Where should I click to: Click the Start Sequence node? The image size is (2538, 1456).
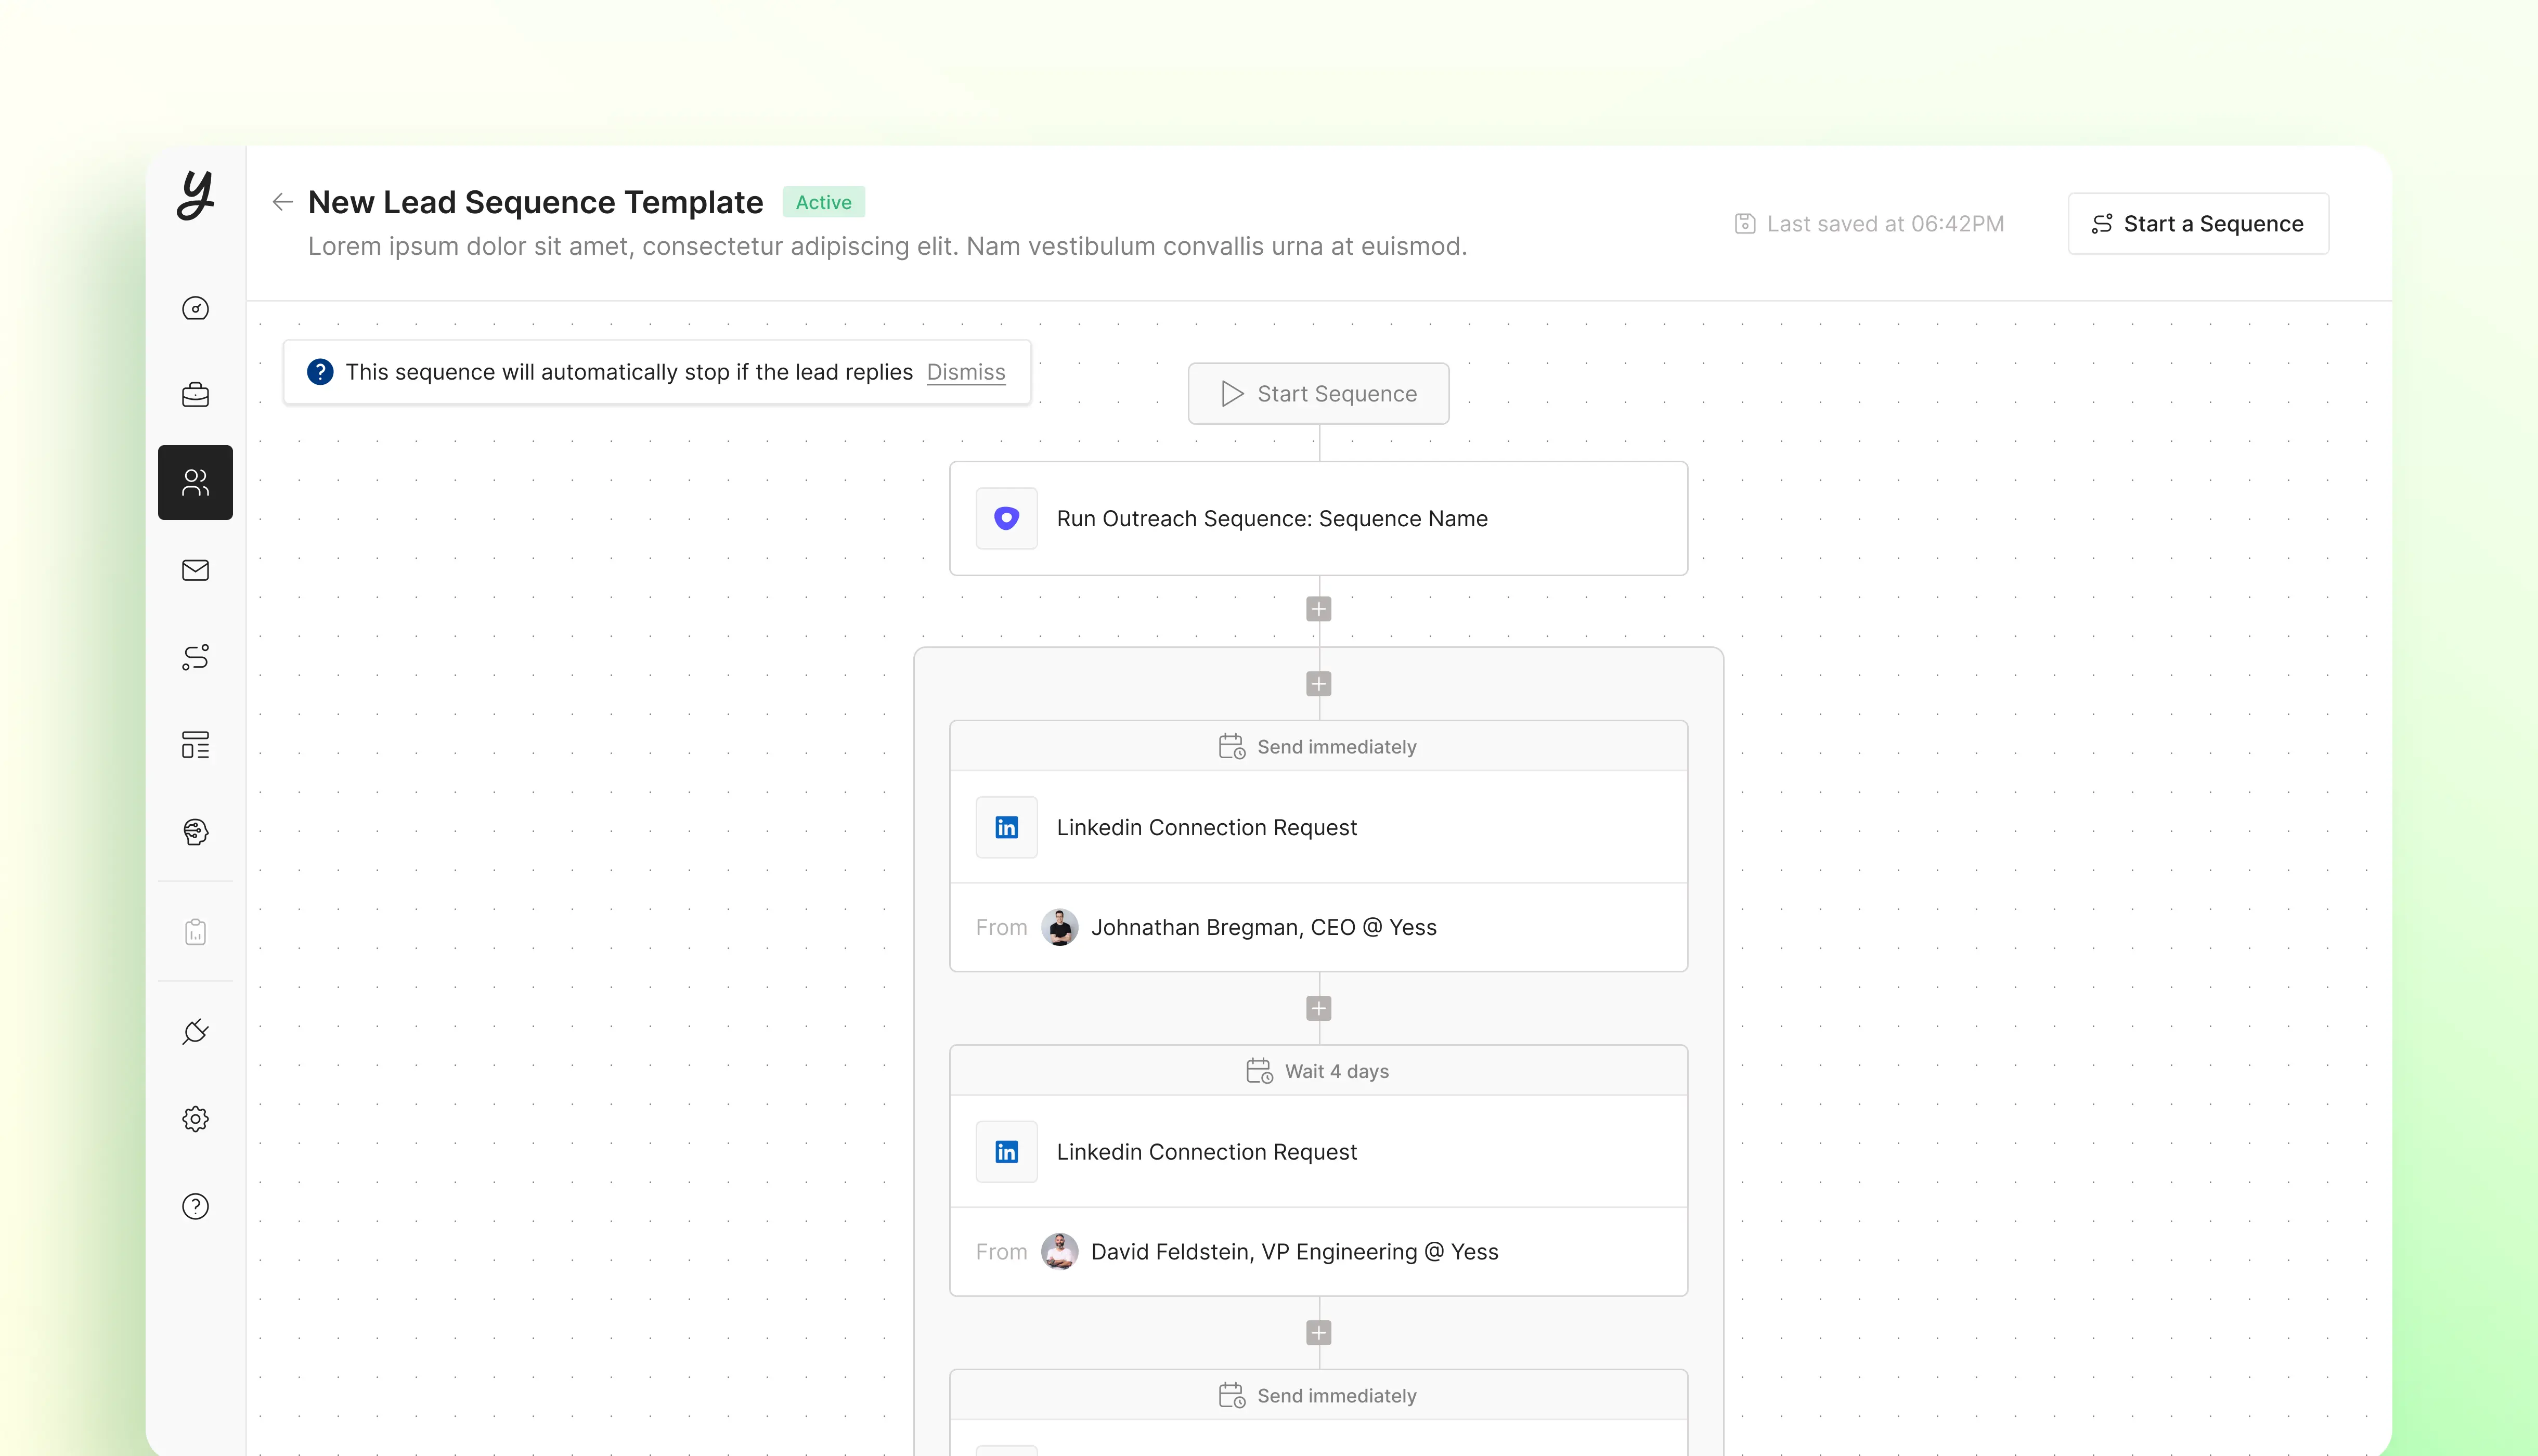[1319, 394]
